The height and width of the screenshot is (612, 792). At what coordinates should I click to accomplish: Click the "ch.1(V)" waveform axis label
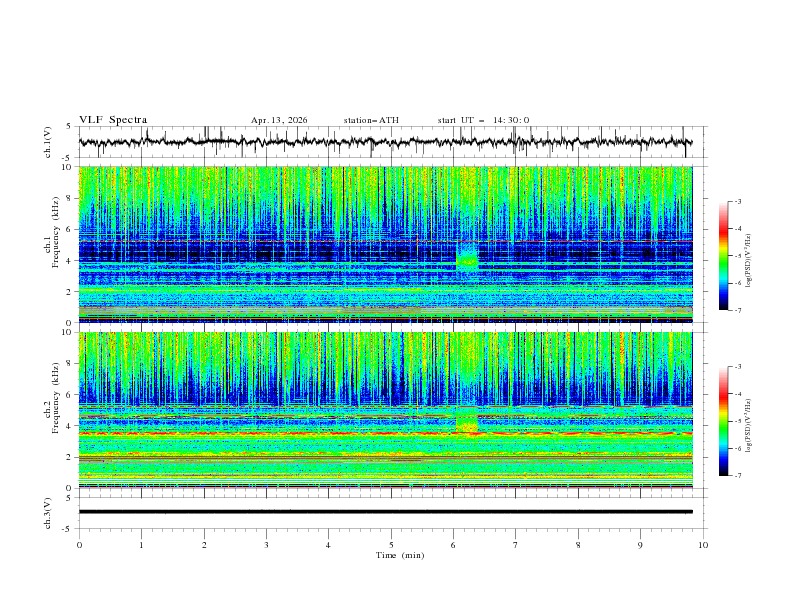tap(48, 142)
